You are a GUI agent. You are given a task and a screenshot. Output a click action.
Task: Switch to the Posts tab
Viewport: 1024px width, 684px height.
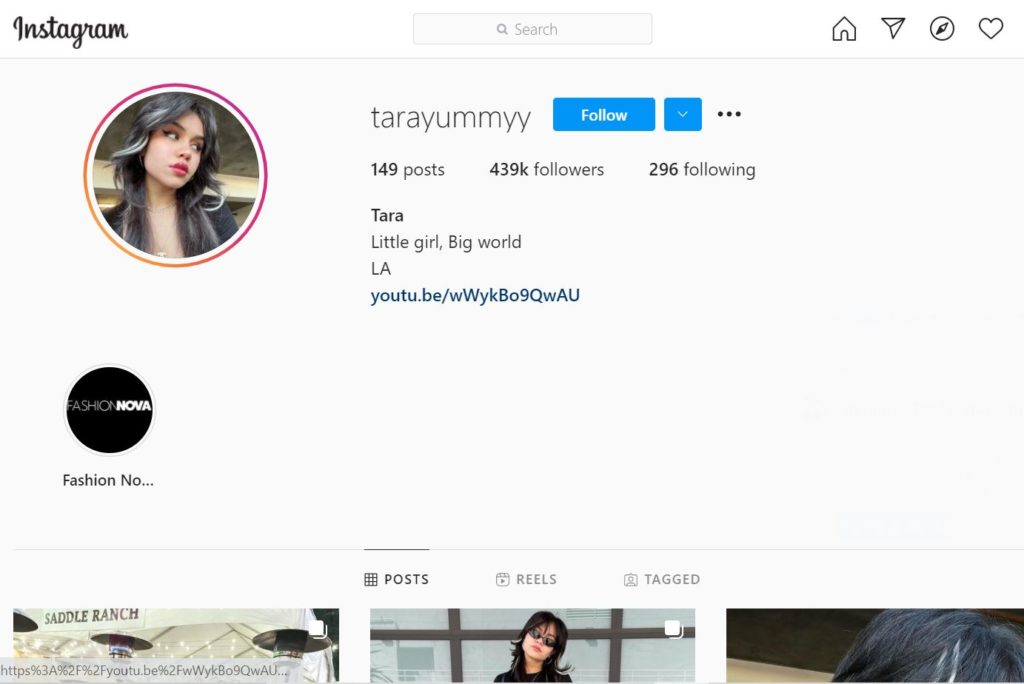click(x=396, y=579)
